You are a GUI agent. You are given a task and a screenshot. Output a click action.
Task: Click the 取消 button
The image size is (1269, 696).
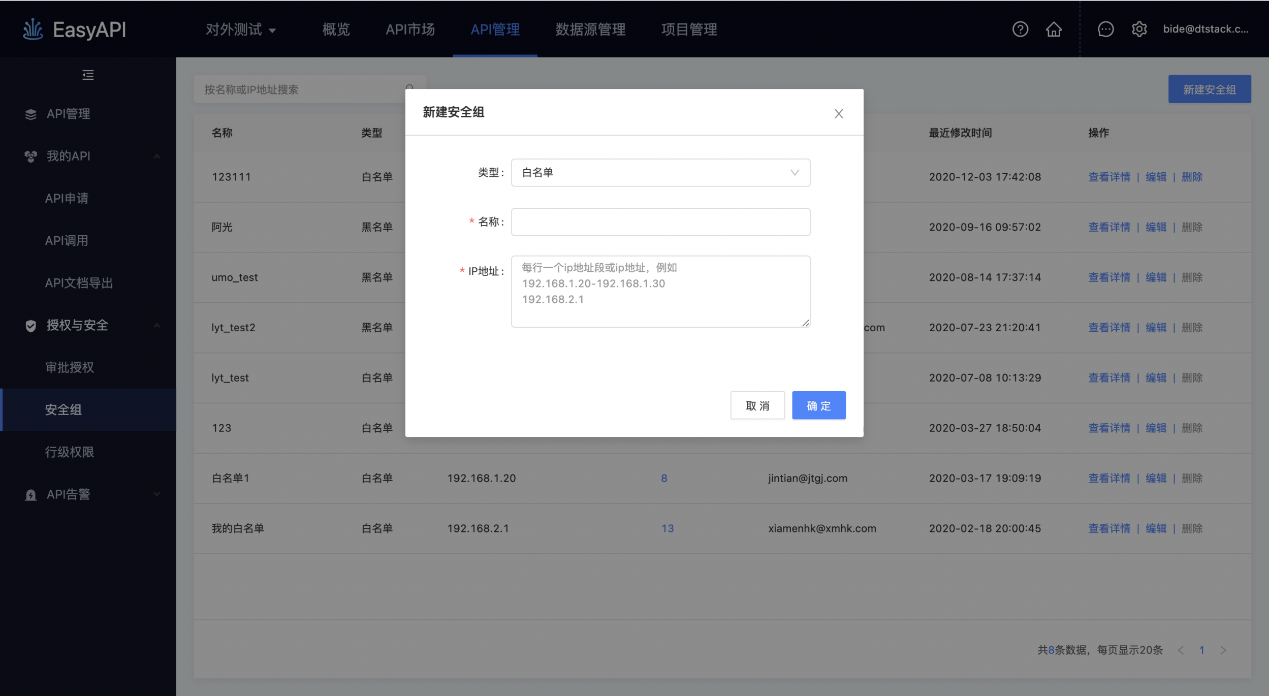[x=757, y=405]
